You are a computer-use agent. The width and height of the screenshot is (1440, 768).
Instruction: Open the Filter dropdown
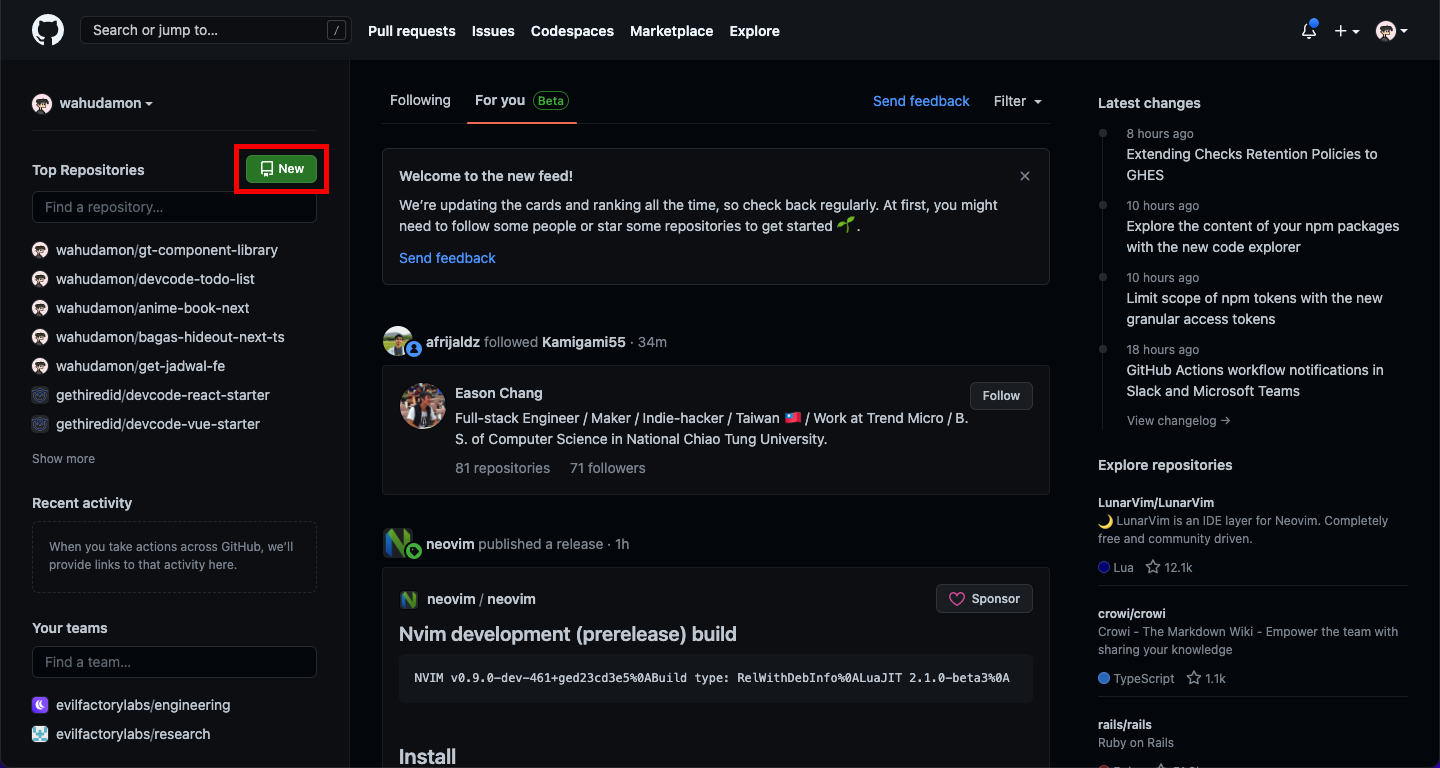(x=1018, y=101)
